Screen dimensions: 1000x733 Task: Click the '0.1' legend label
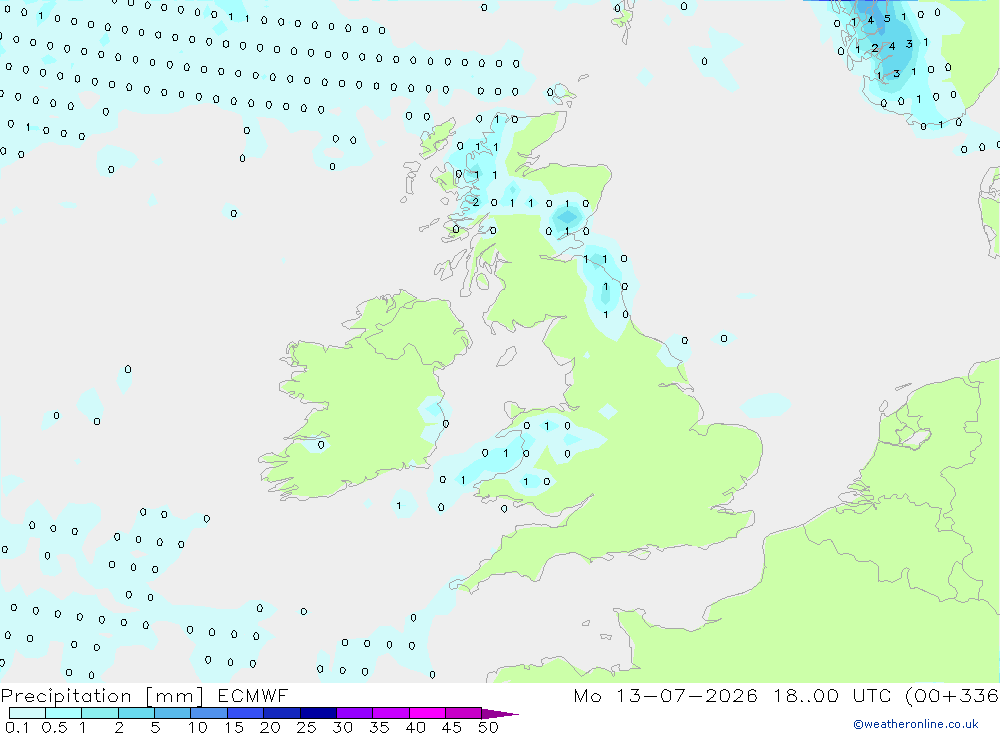(17, 727)
